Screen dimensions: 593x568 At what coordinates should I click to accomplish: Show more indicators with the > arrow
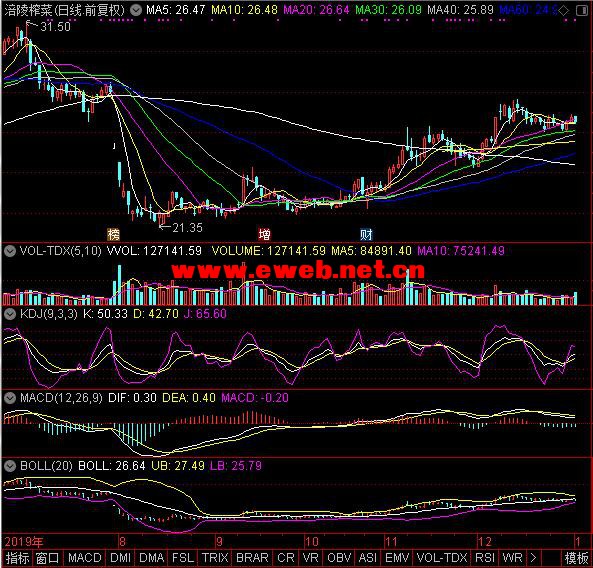(x=533, y=558)
